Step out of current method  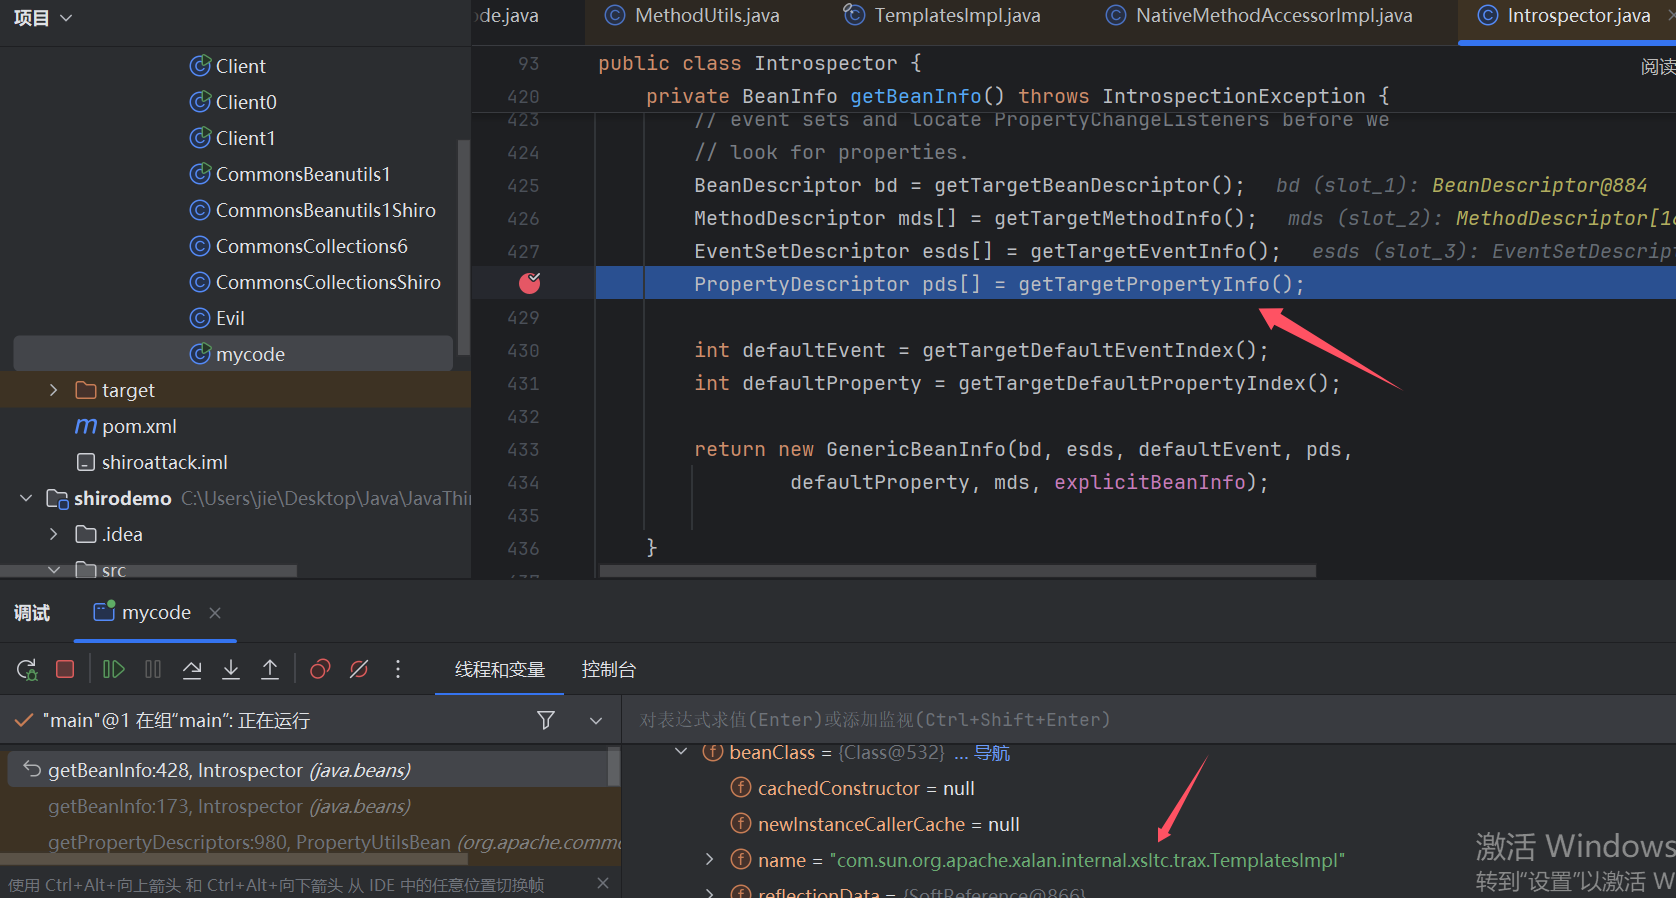[270, 669]
